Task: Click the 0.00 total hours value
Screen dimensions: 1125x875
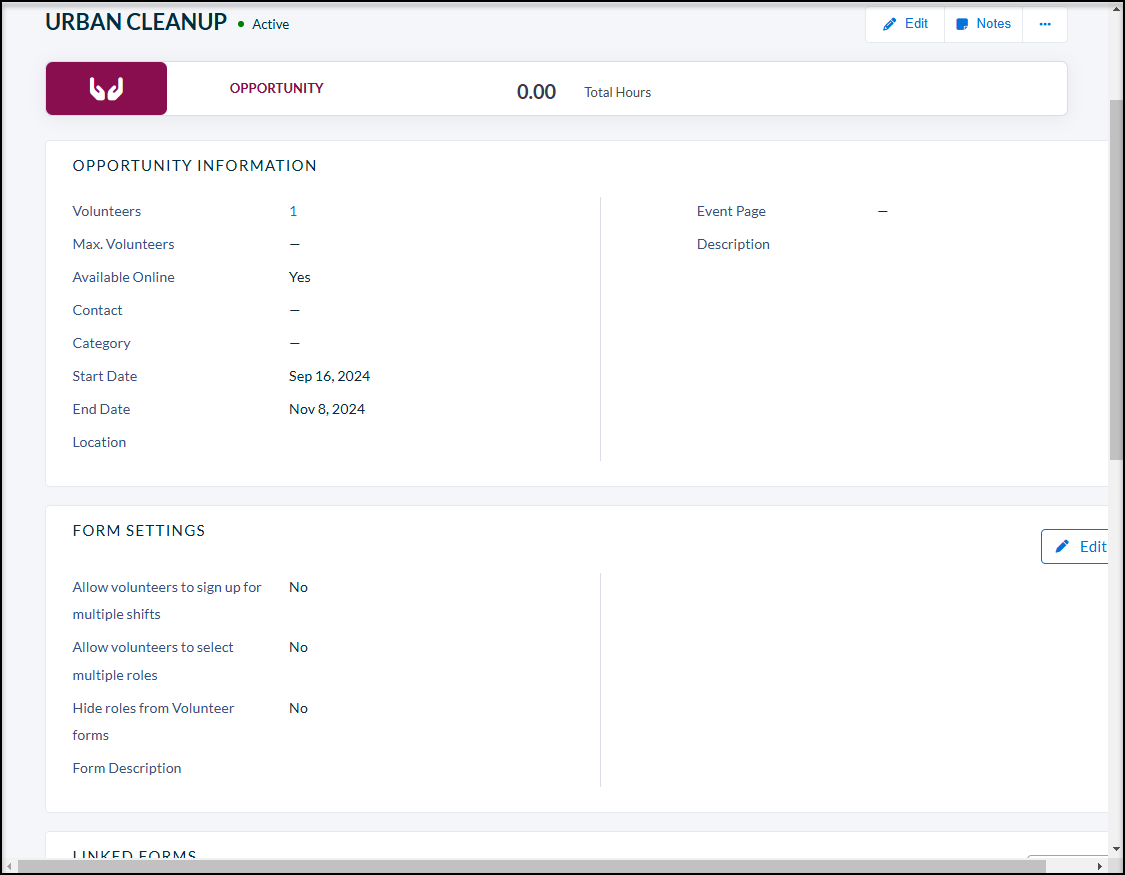Action: coord(536,92)
